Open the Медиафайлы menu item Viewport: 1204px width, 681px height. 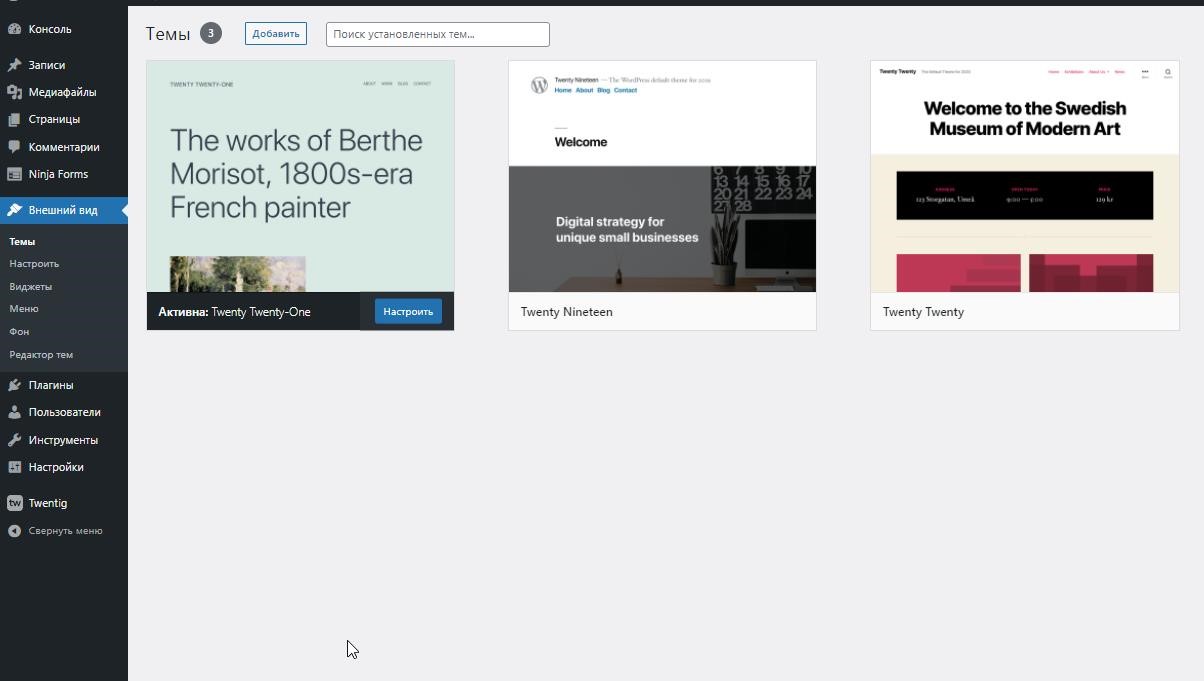tap(64, 92)
